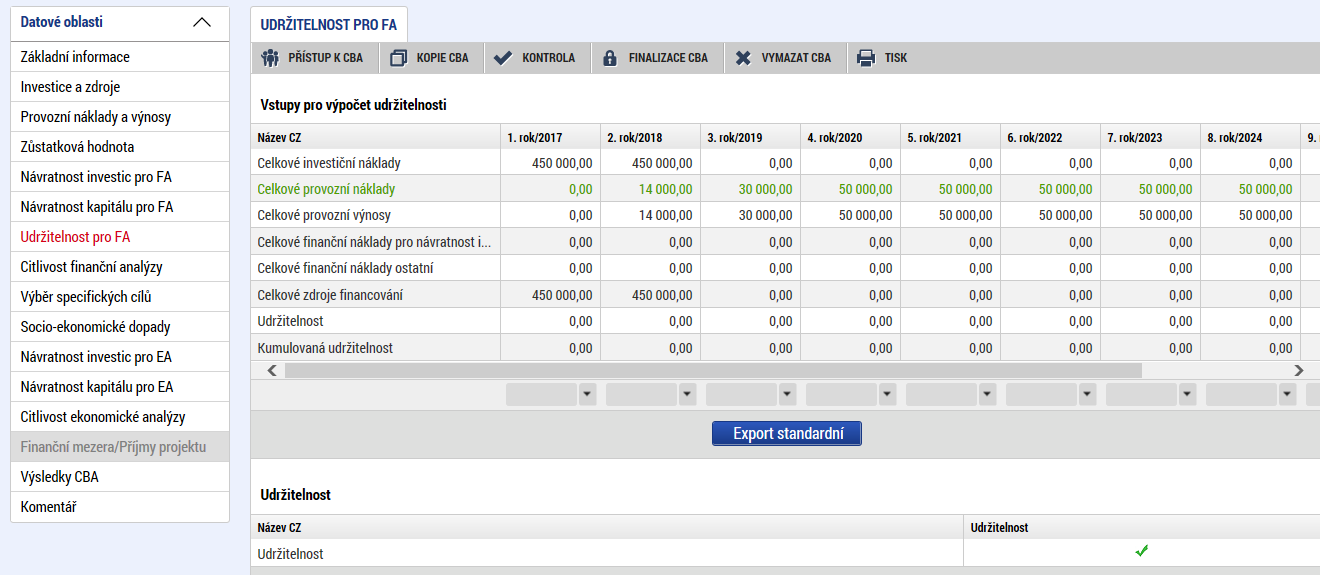Open Výsledky CBA section
1320x575 pixels.
120,477
